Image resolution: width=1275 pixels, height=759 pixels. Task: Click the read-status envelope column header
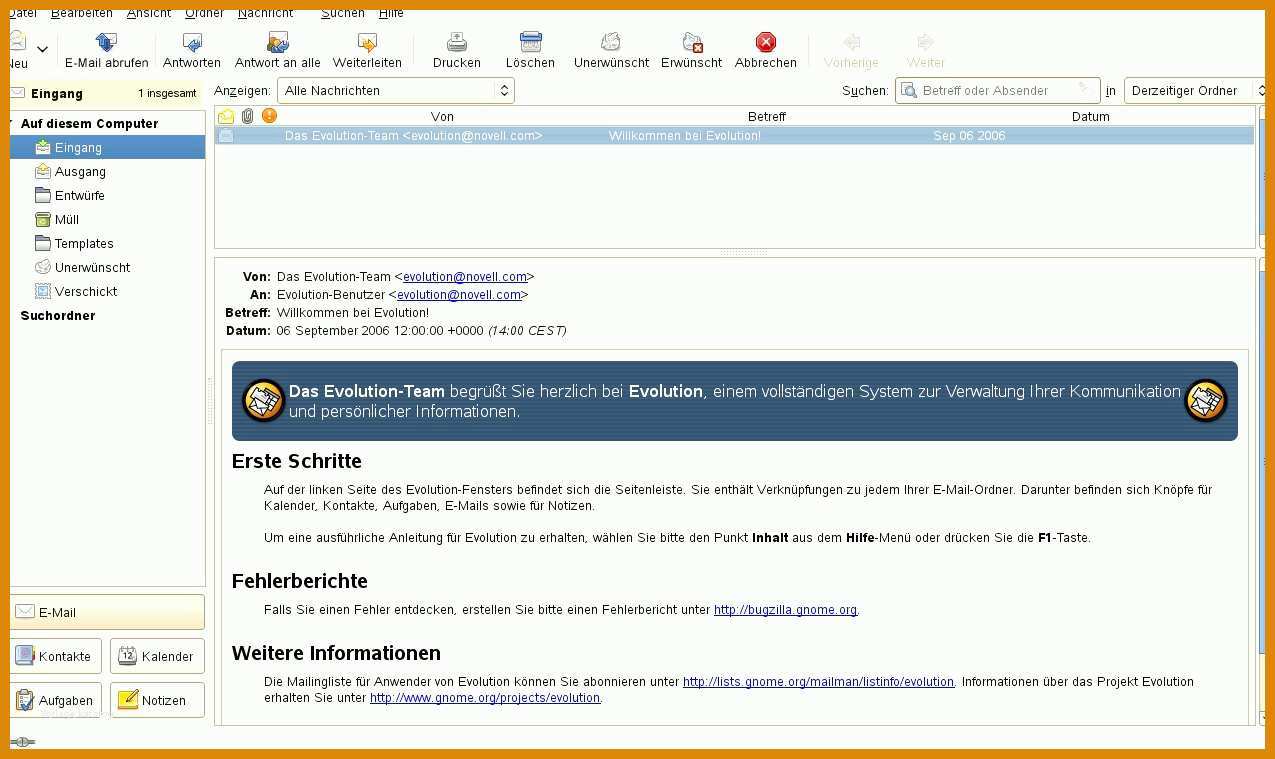pos(226,116)
